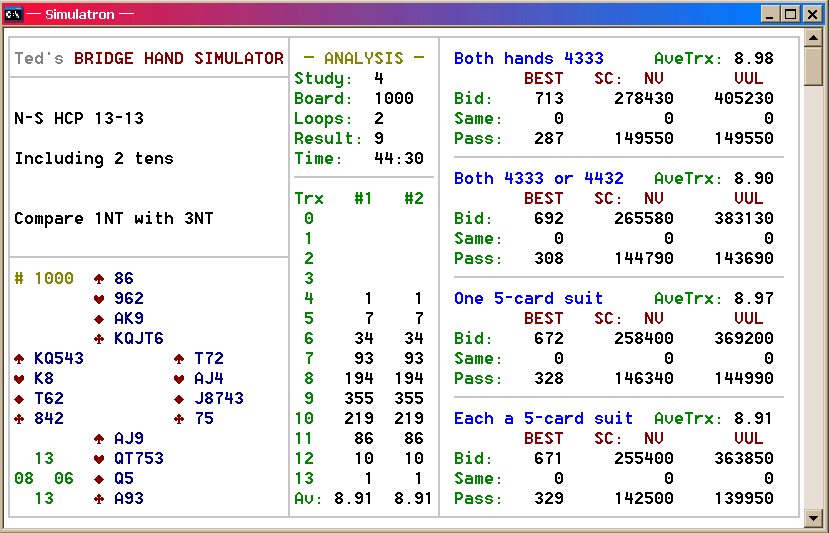Click East's club symbol beside 75
This screenshot has width=829, height=533.
click(x=179, y=419)
